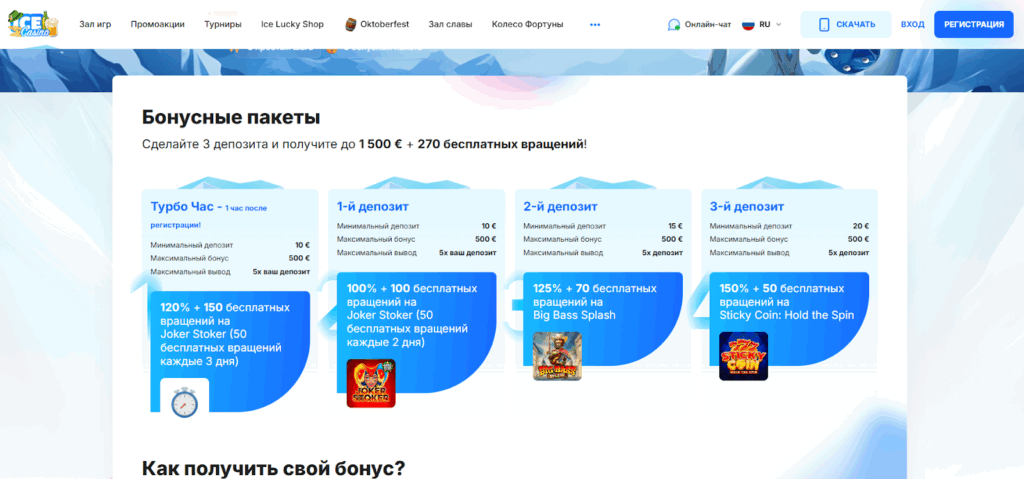This screenshot has width=1024, height=479.
Task: Open the Big Bass Splash game thumbnail
Action: 557,356
